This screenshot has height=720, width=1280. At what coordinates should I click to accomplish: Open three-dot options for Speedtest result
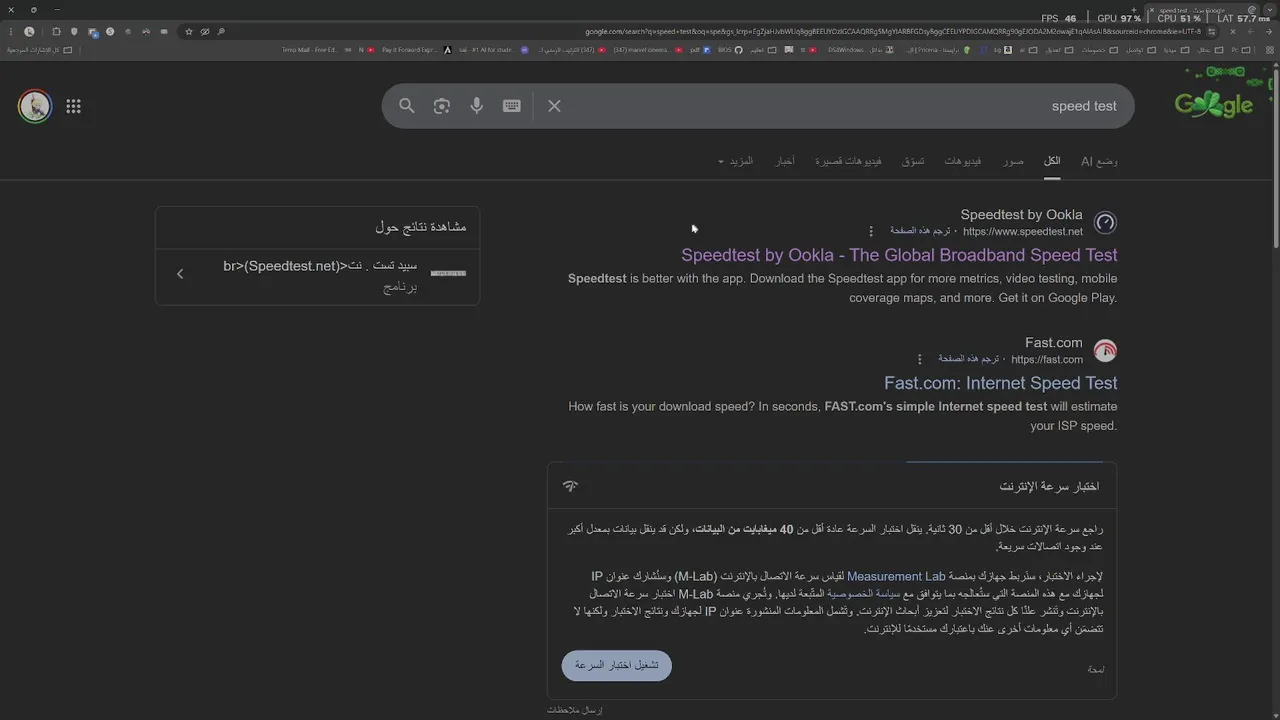click(871, 231)
